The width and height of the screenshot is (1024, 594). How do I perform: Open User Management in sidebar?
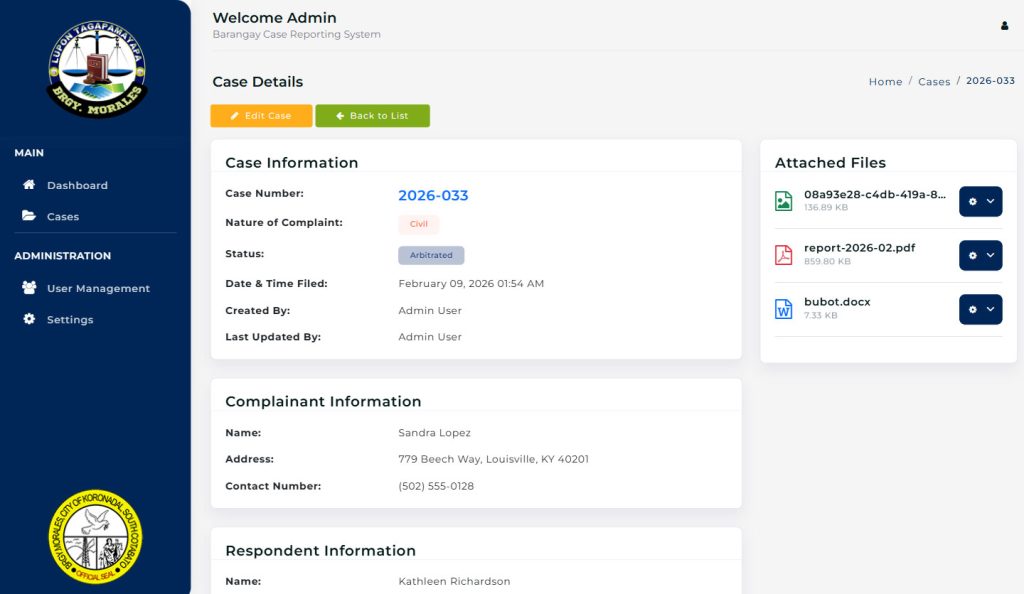point(97,288)
